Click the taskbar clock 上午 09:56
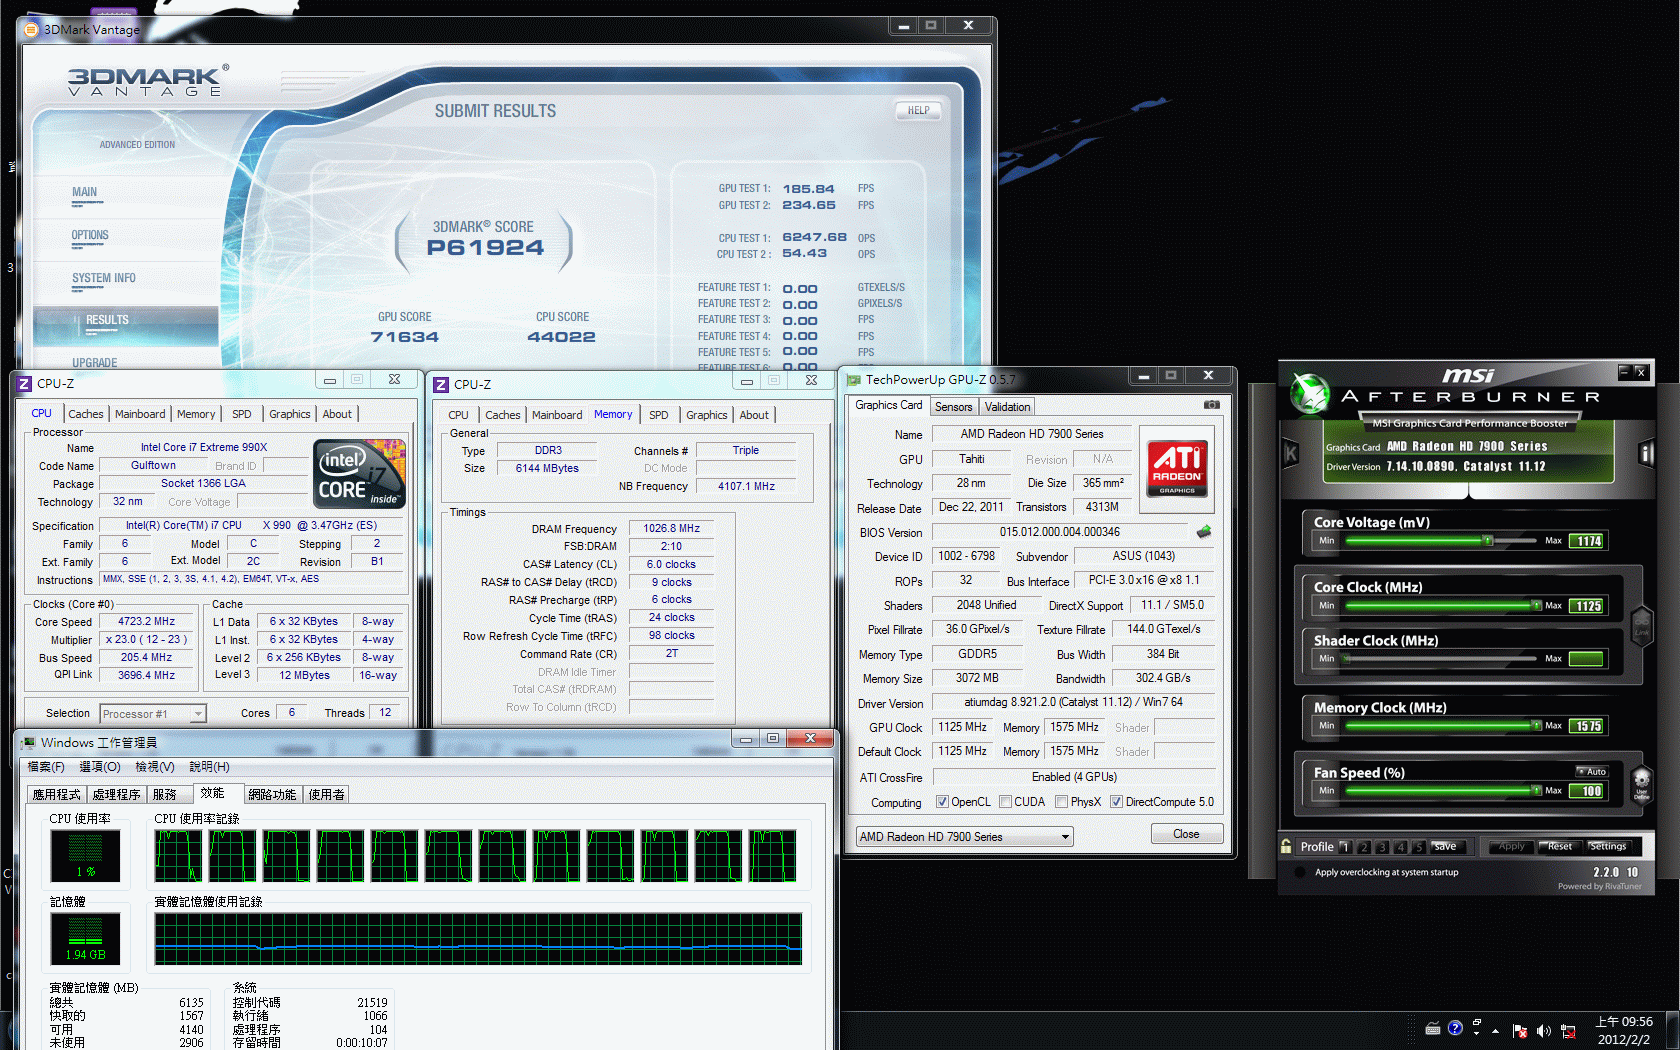The height and width of the screenshot is (1050, 1680). (1624, 1022)
